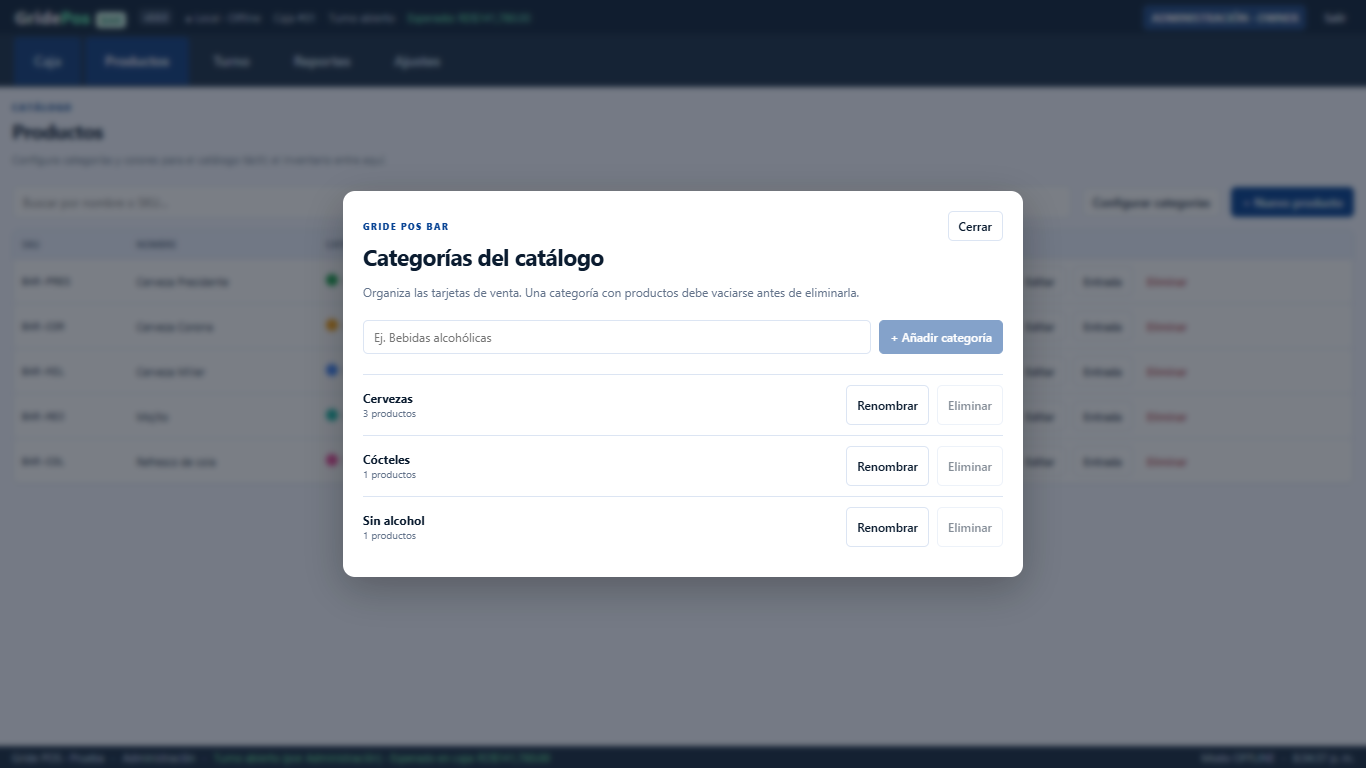Rename the Cervezas category

(887, 405)
